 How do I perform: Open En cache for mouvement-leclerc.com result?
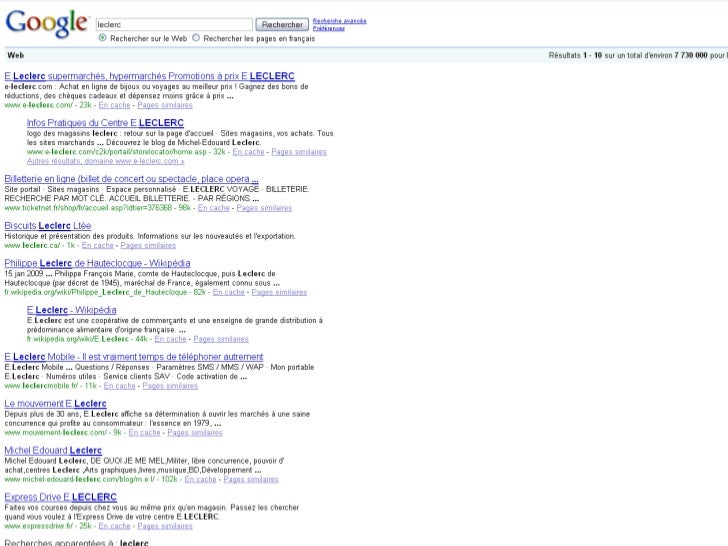(144, 432)
